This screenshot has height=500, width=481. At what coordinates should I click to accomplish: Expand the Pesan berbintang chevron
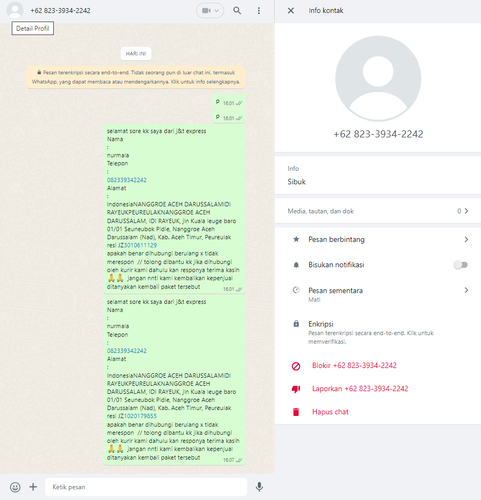click(x=466, y=240)
